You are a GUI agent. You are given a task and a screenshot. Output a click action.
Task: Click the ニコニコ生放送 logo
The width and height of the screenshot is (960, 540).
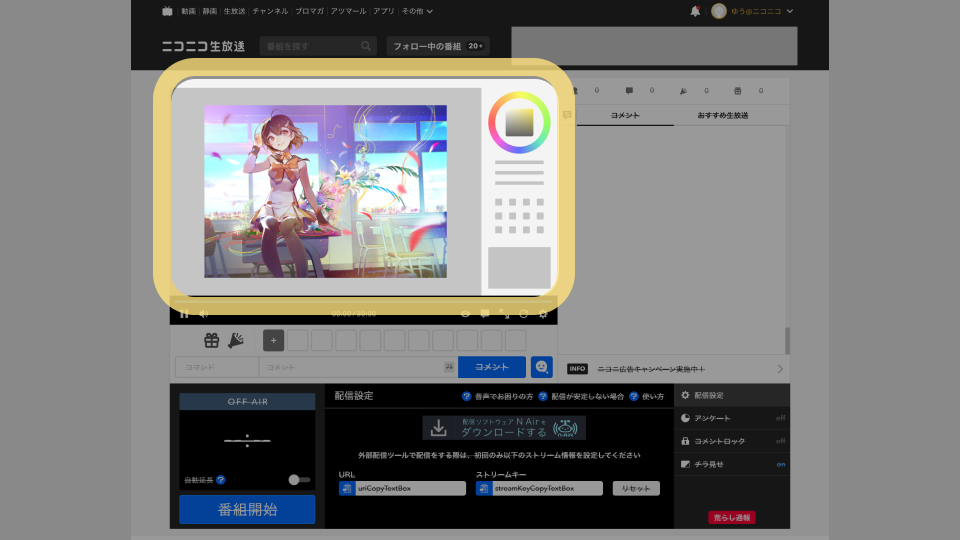pyautogui.click(x=203, y=47)
